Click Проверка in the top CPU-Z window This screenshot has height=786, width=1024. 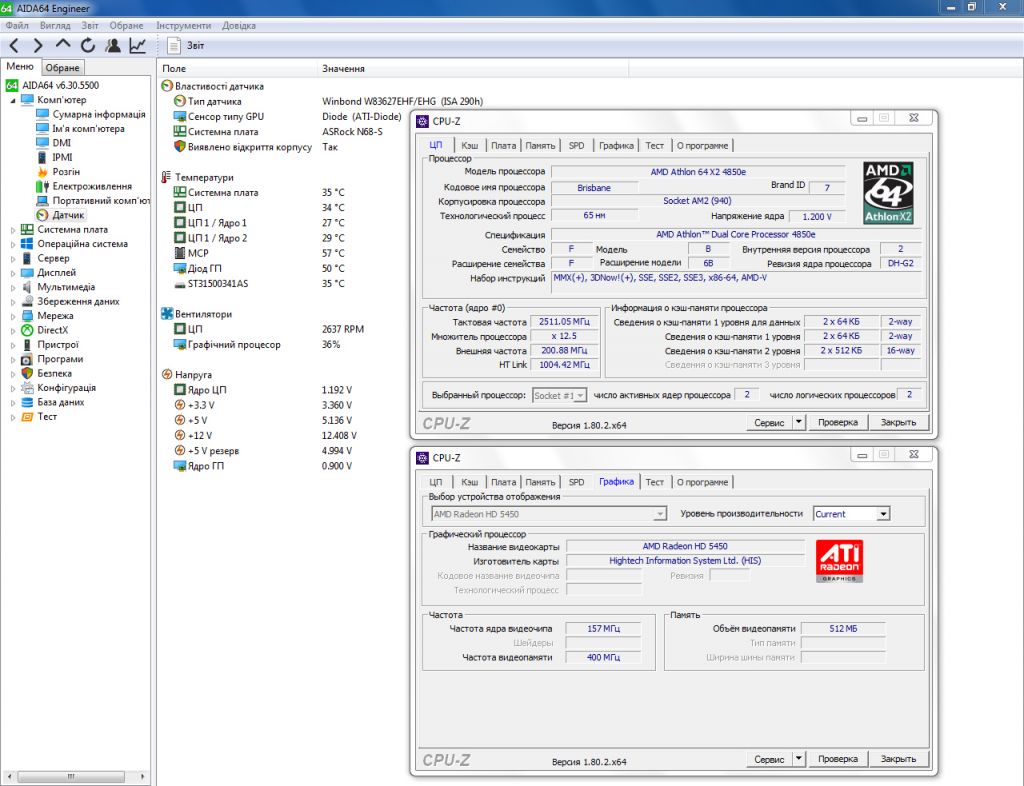pos(838,422)
